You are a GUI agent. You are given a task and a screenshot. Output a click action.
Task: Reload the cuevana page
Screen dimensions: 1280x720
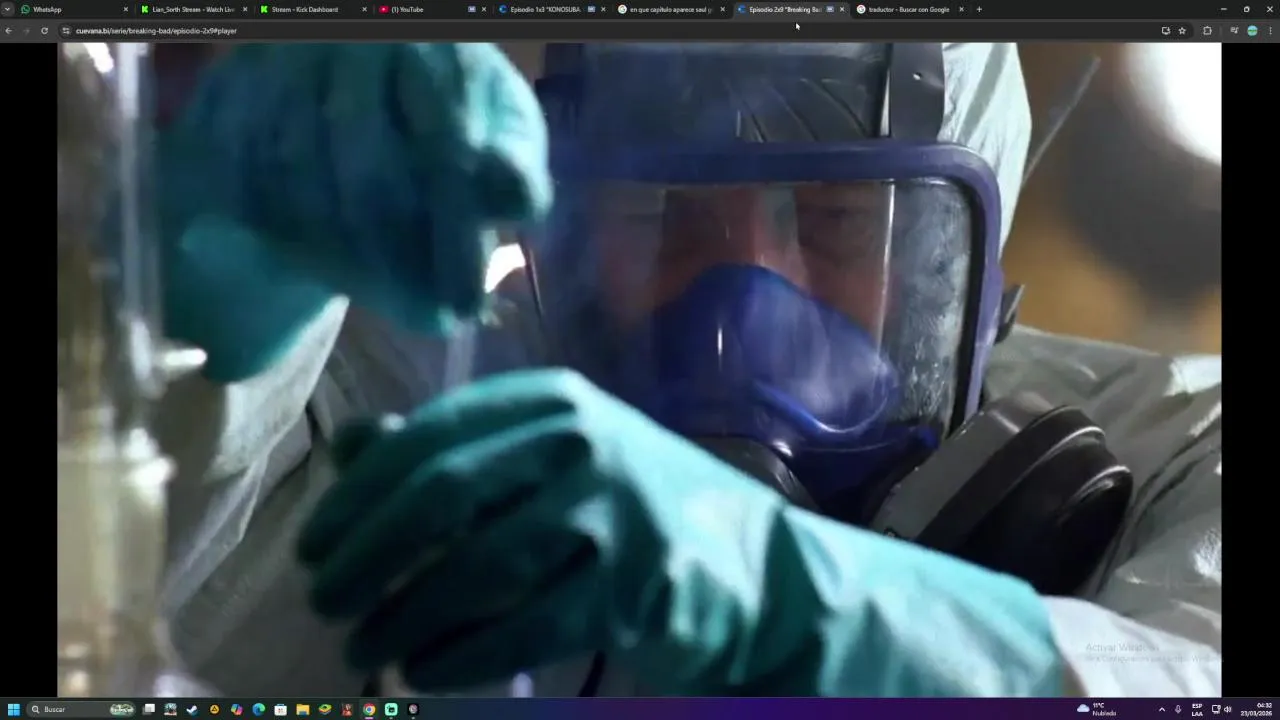coord(44,31)
